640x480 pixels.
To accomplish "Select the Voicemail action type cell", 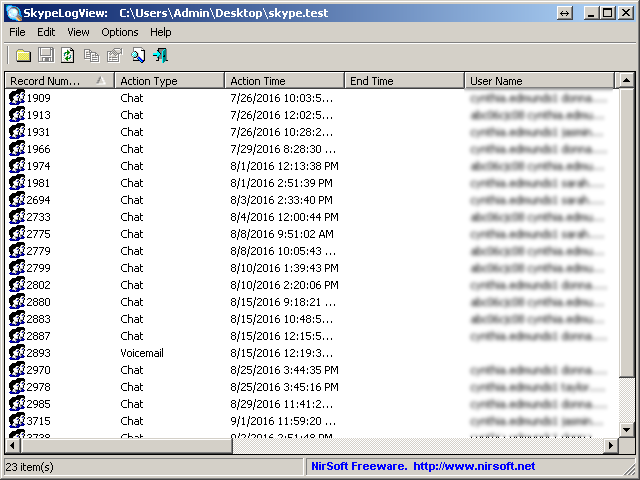I will click(x=142, y=353).
